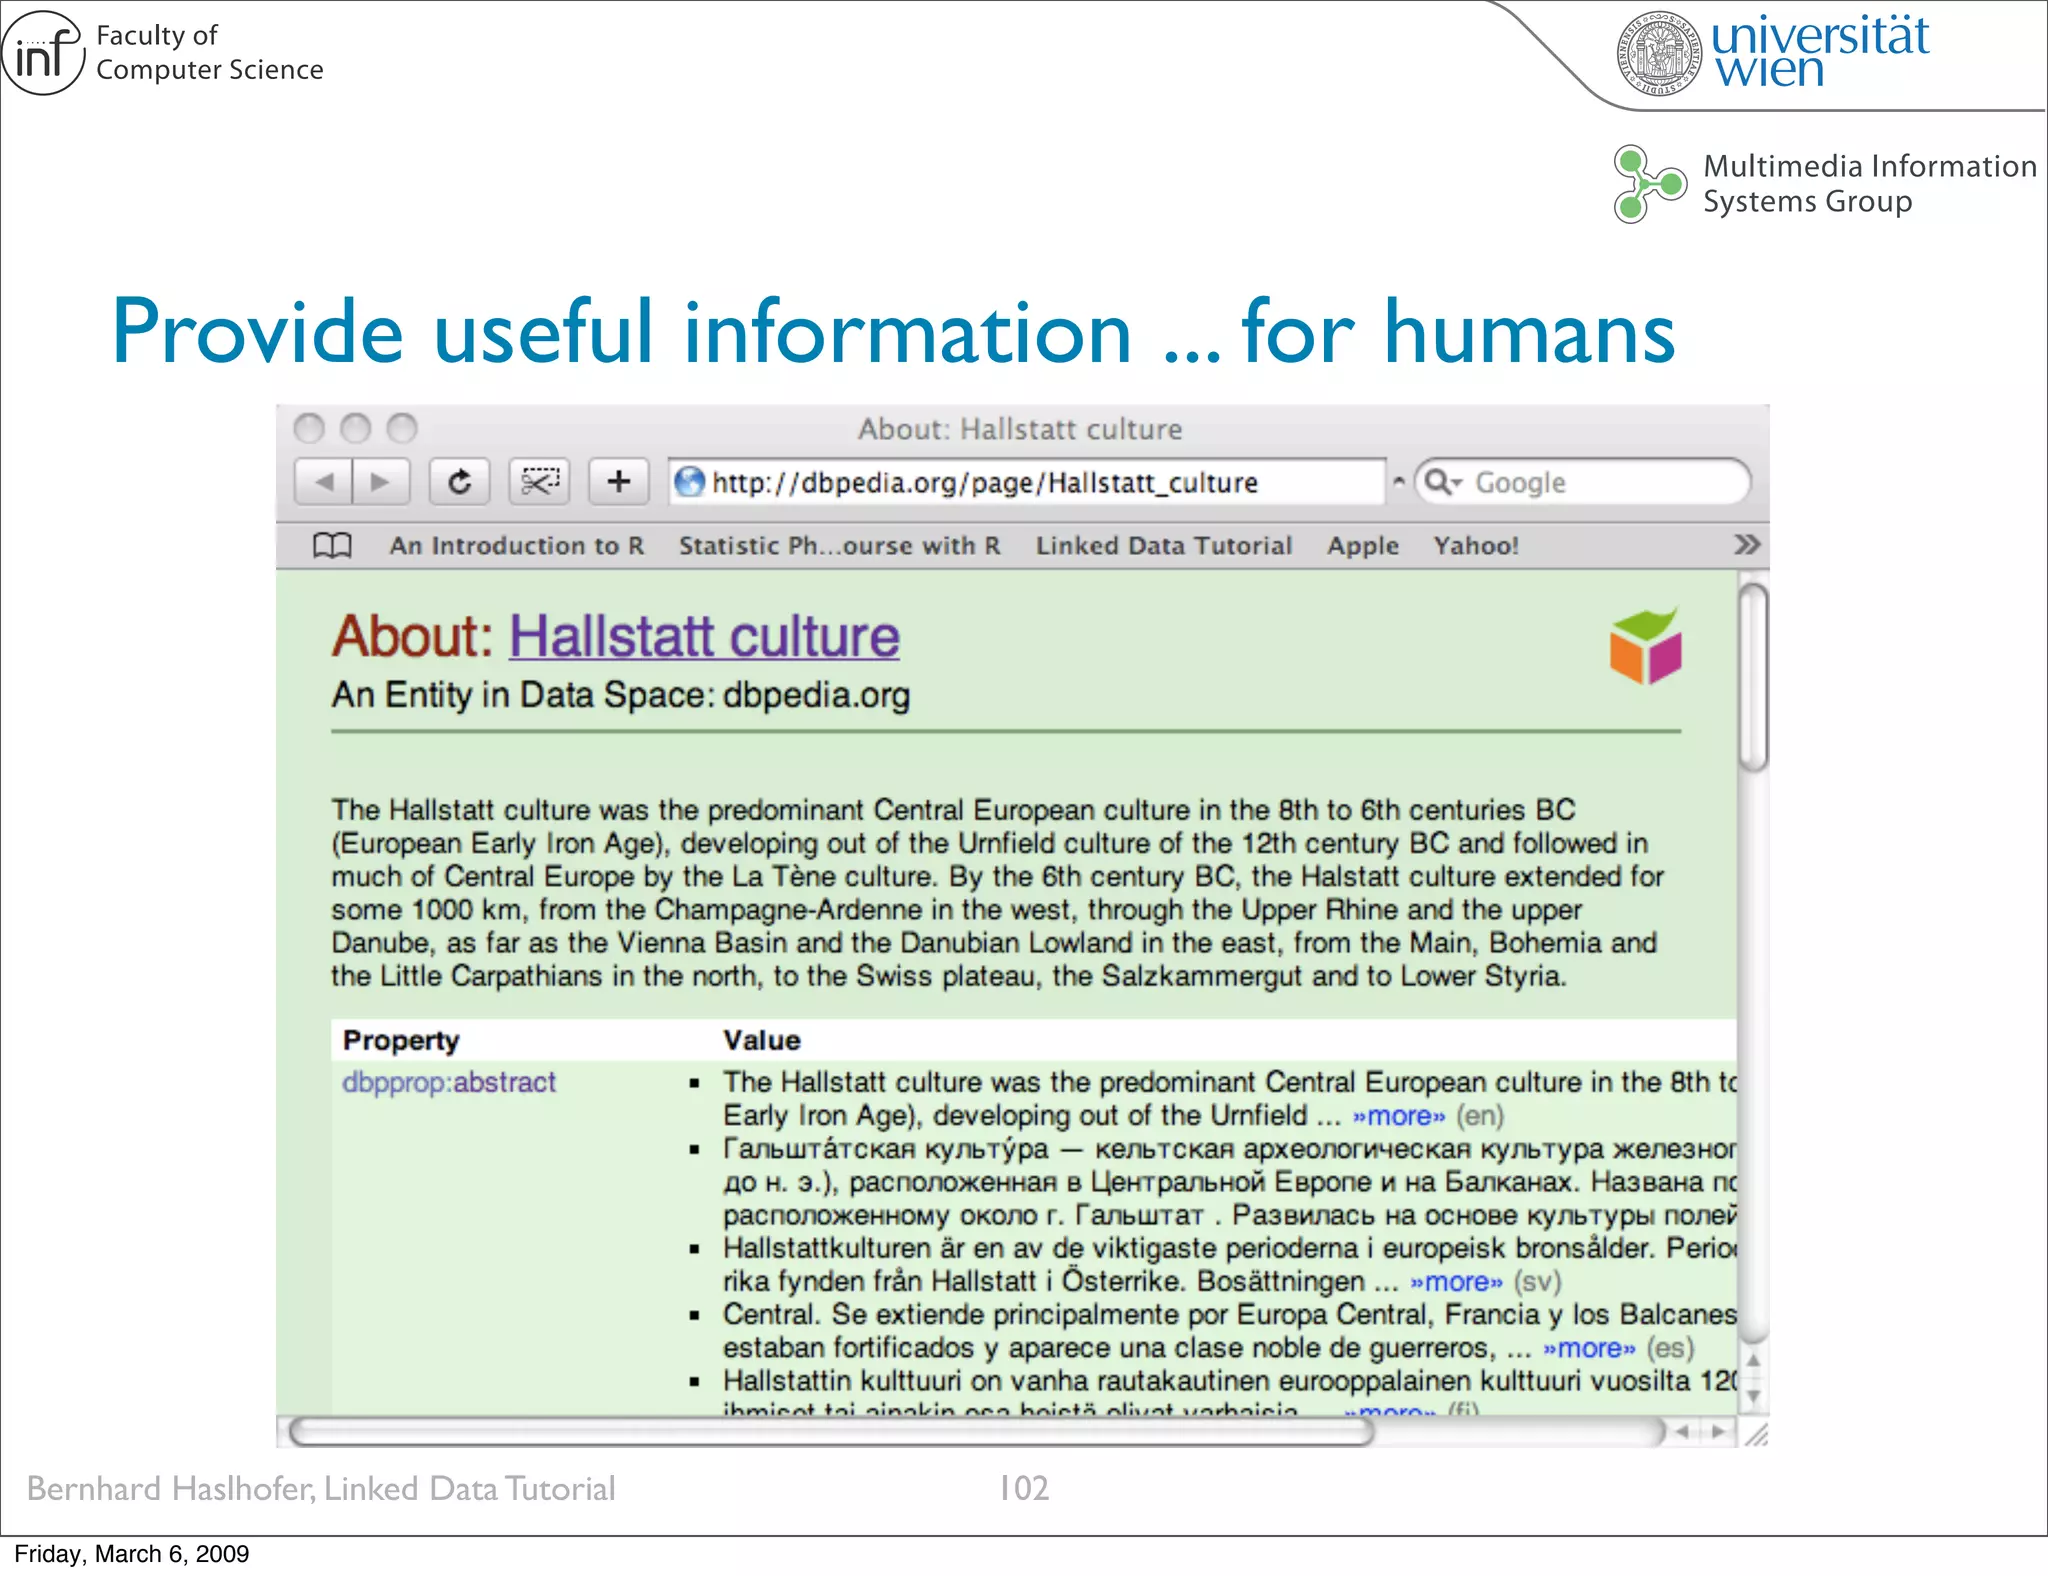Click 'An Entity in Data Space: dbpedia.org' text
Viewport: 2048px width, 1576px height.
pos(621,695)
